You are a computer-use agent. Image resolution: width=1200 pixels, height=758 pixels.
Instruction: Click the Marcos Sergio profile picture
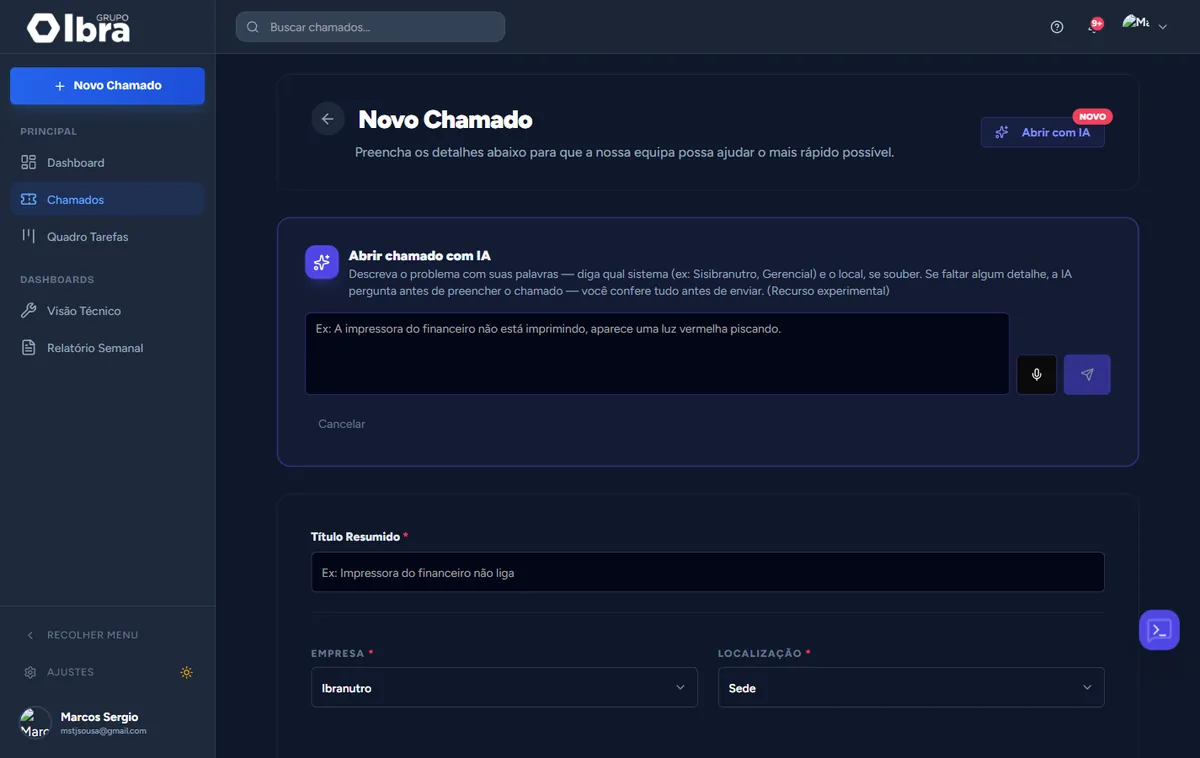35,723
